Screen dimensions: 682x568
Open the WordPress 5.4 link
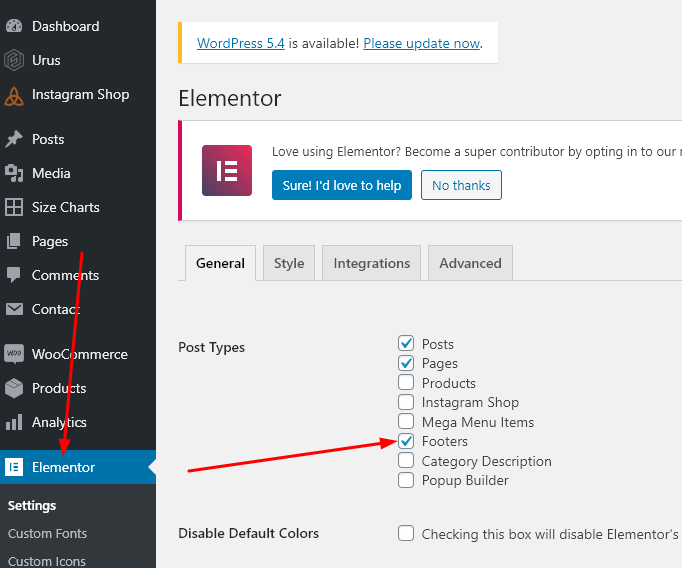click(x=241, y=43)
